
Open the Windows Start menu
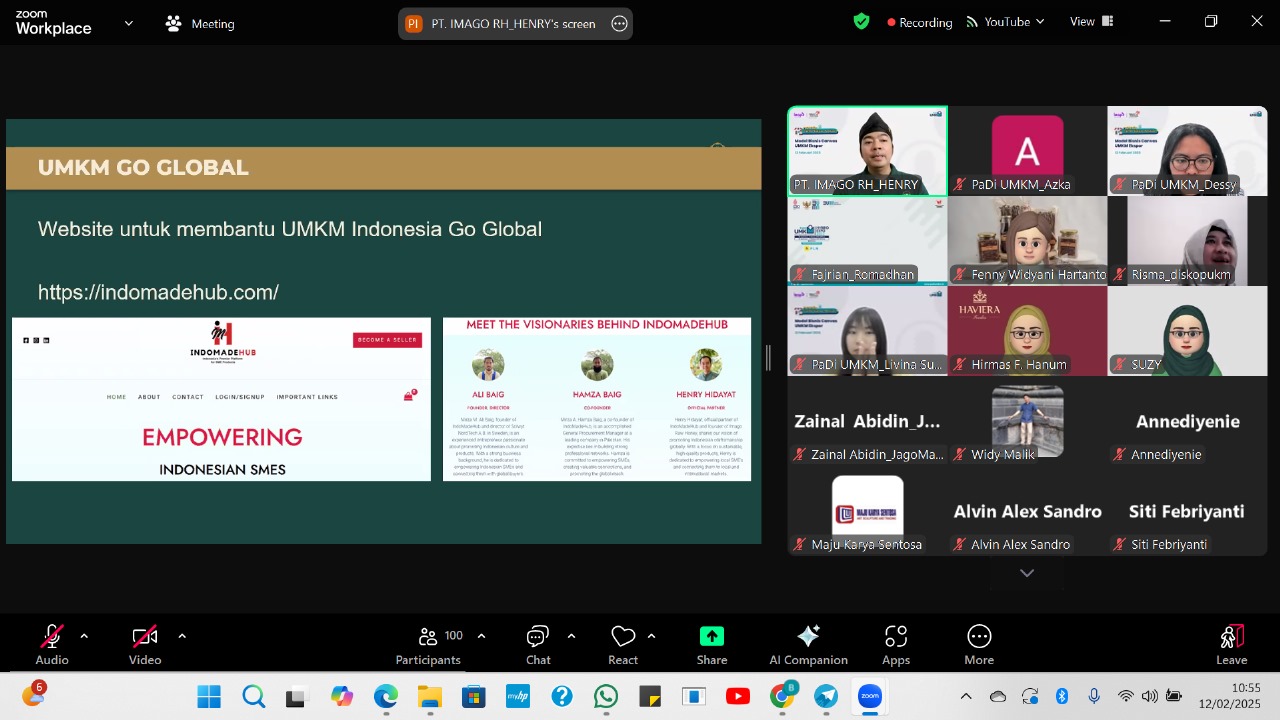pyautogui.click(x=209, y=697)
